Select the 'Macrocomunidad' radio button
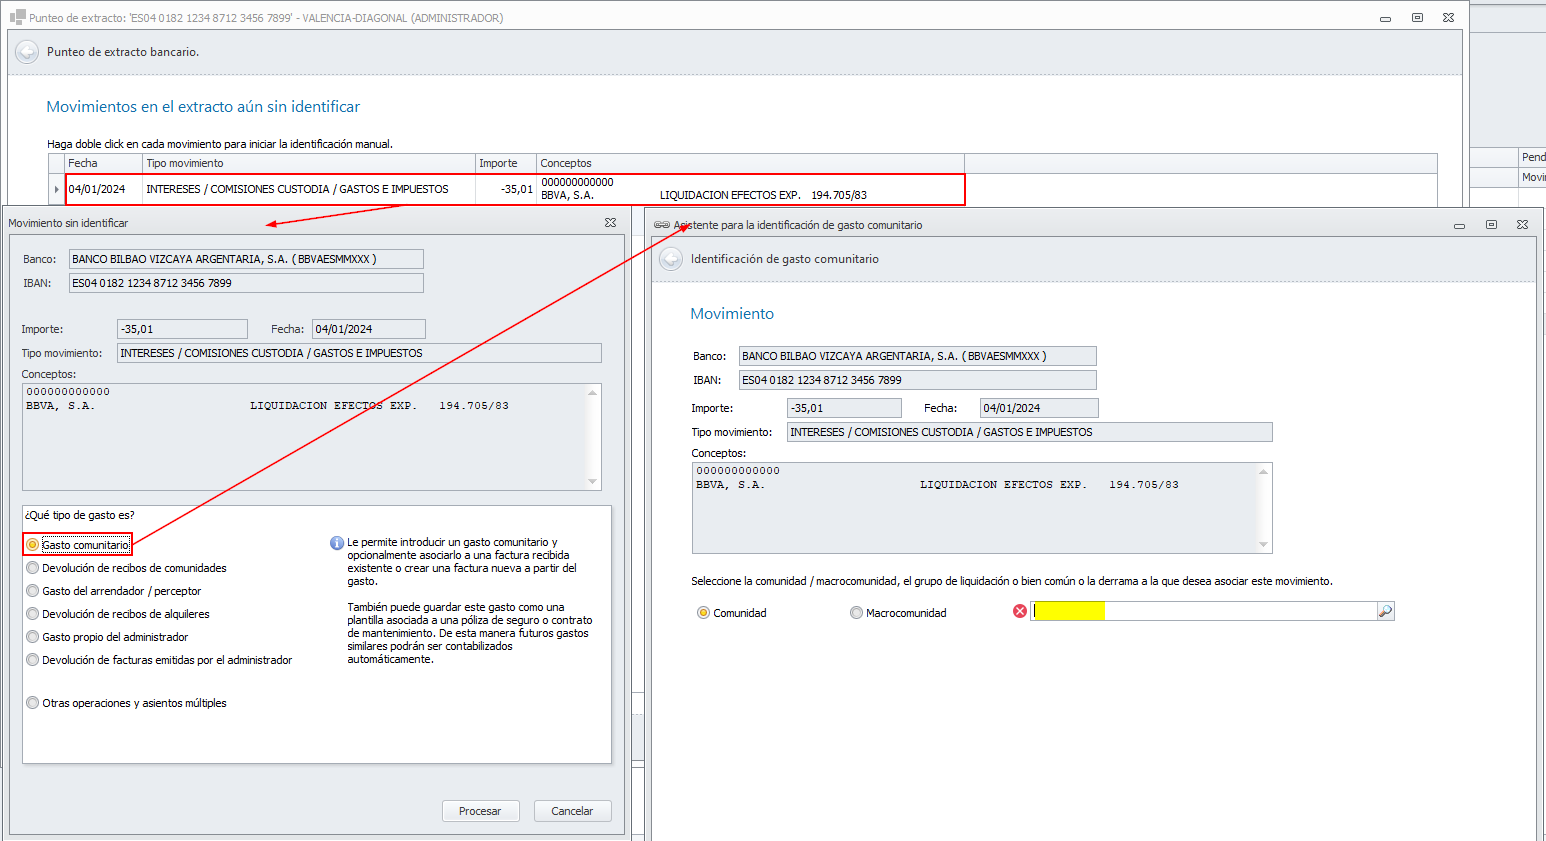This screenshot has width=1546, height=841. (x=856, y=613)
